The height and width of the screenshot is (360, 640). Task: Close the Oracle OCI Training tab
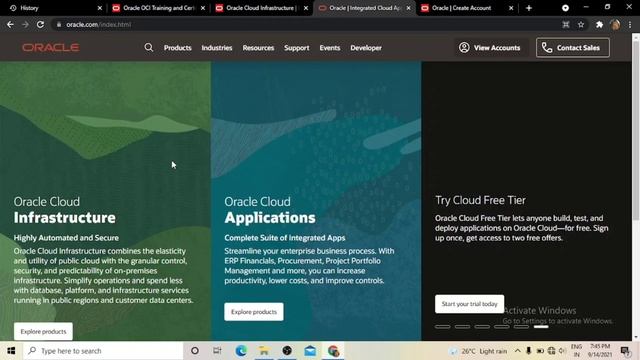[203, 8]
